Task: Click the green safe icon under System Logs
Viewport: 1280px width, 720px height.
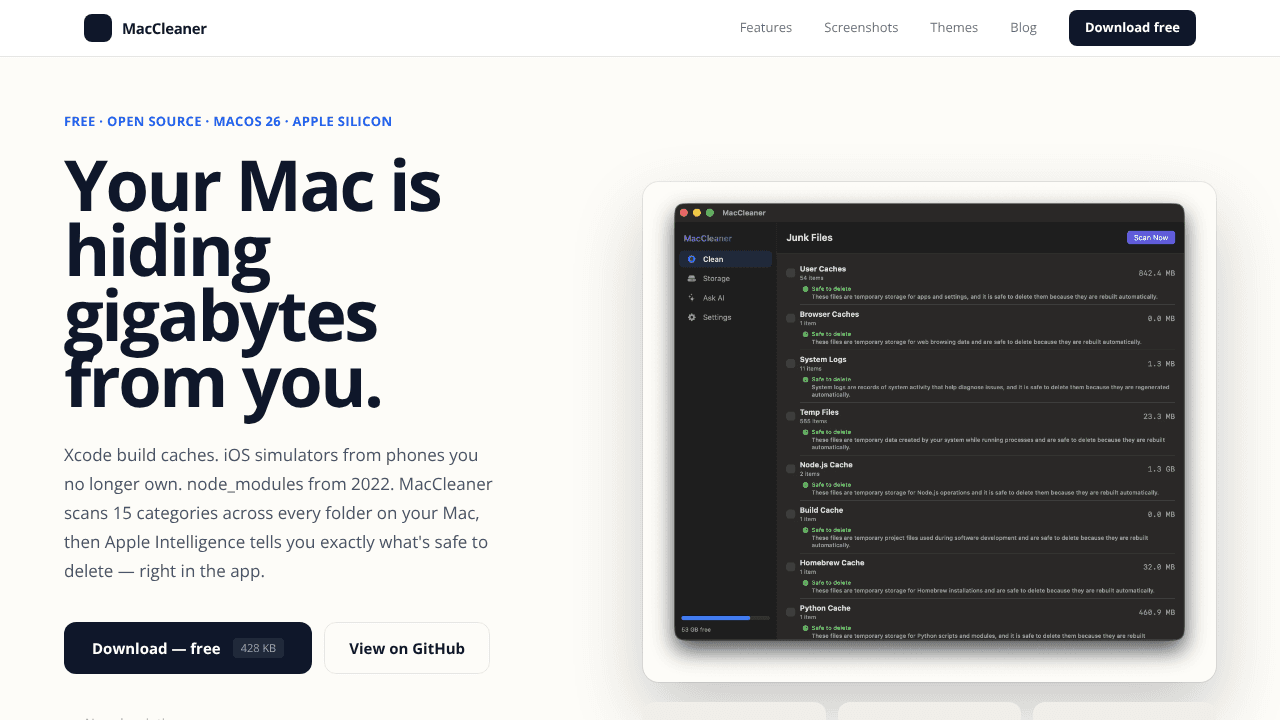Action: pos(805,379)
